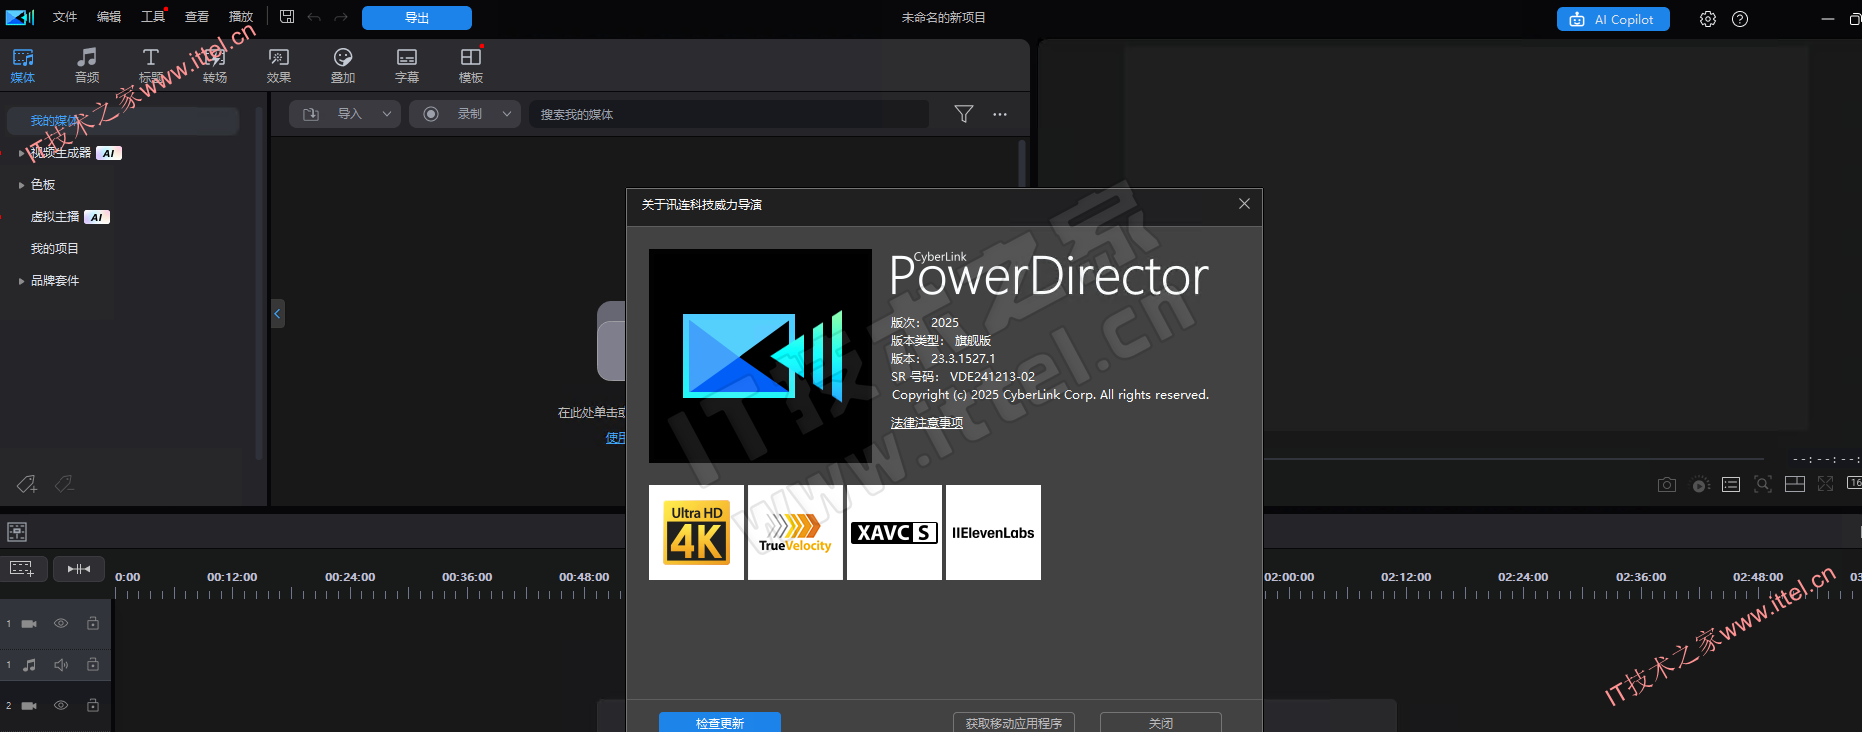
Task: Click video track 1 camera icon
Action: point(29,623)
